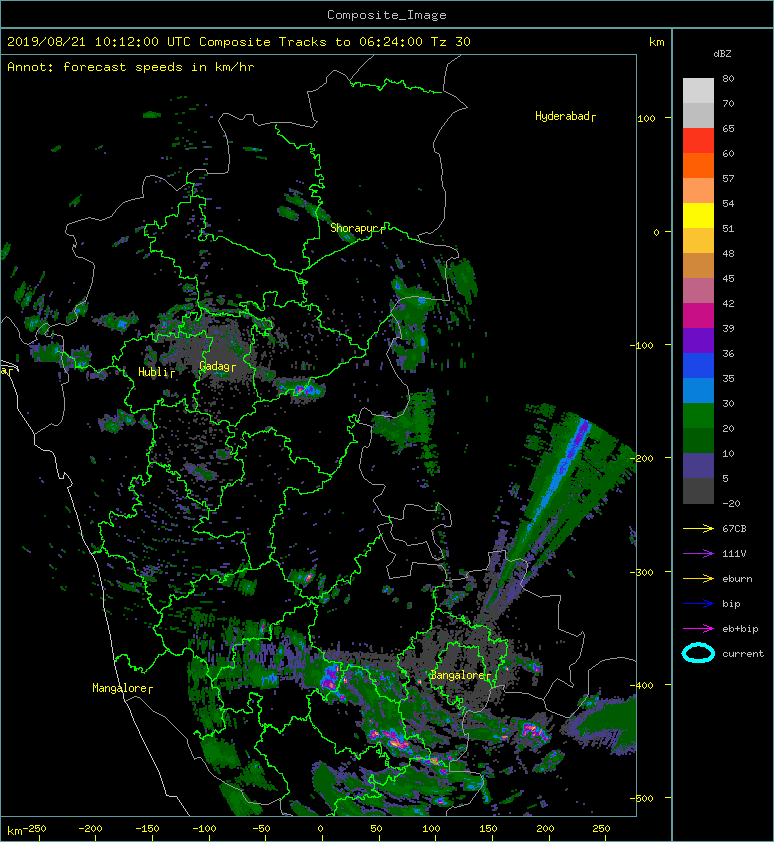This screenshot has width=774, height=842.
Task: Click the dBZ scale heading
Action: pyautogui.click(x=722, y=54)
